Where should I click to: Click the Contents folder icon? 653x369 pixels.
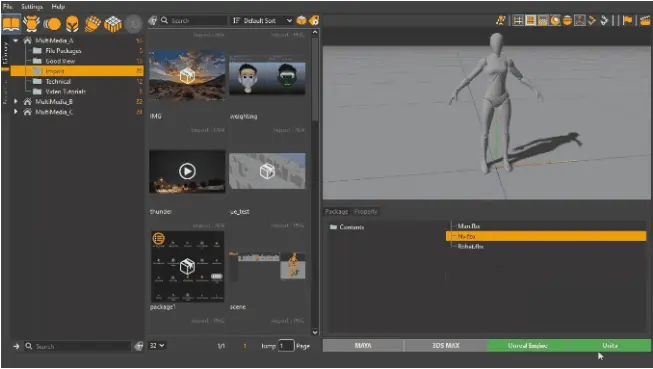333,227
